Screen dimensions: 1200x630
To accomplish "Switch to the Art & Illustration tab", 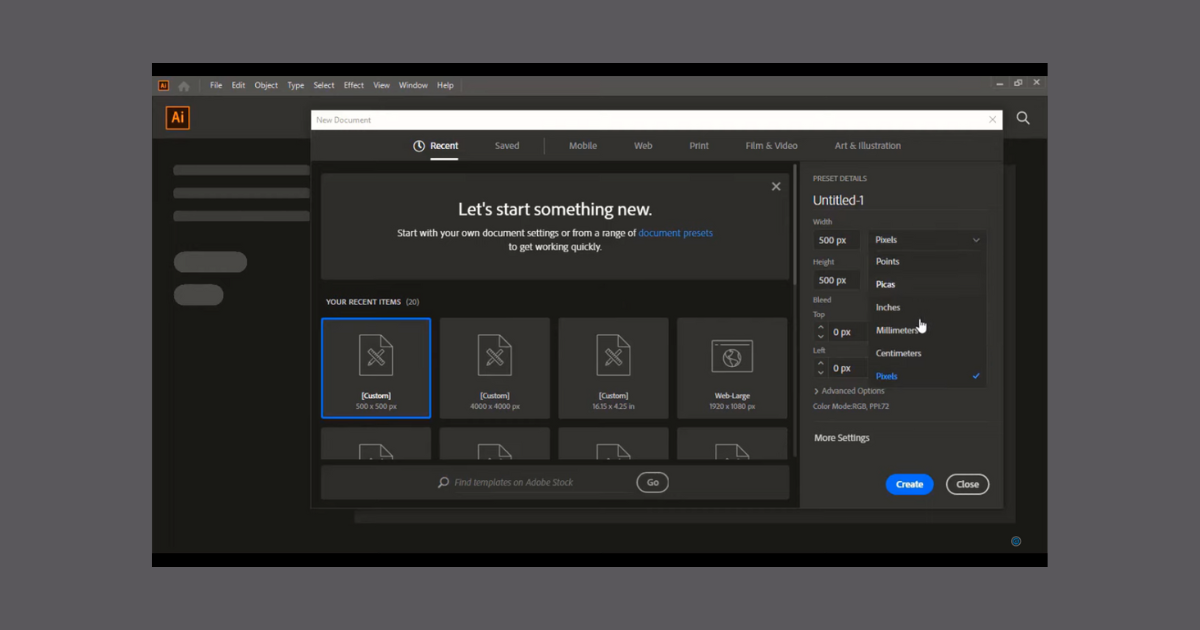I will [x=868, y=146].
